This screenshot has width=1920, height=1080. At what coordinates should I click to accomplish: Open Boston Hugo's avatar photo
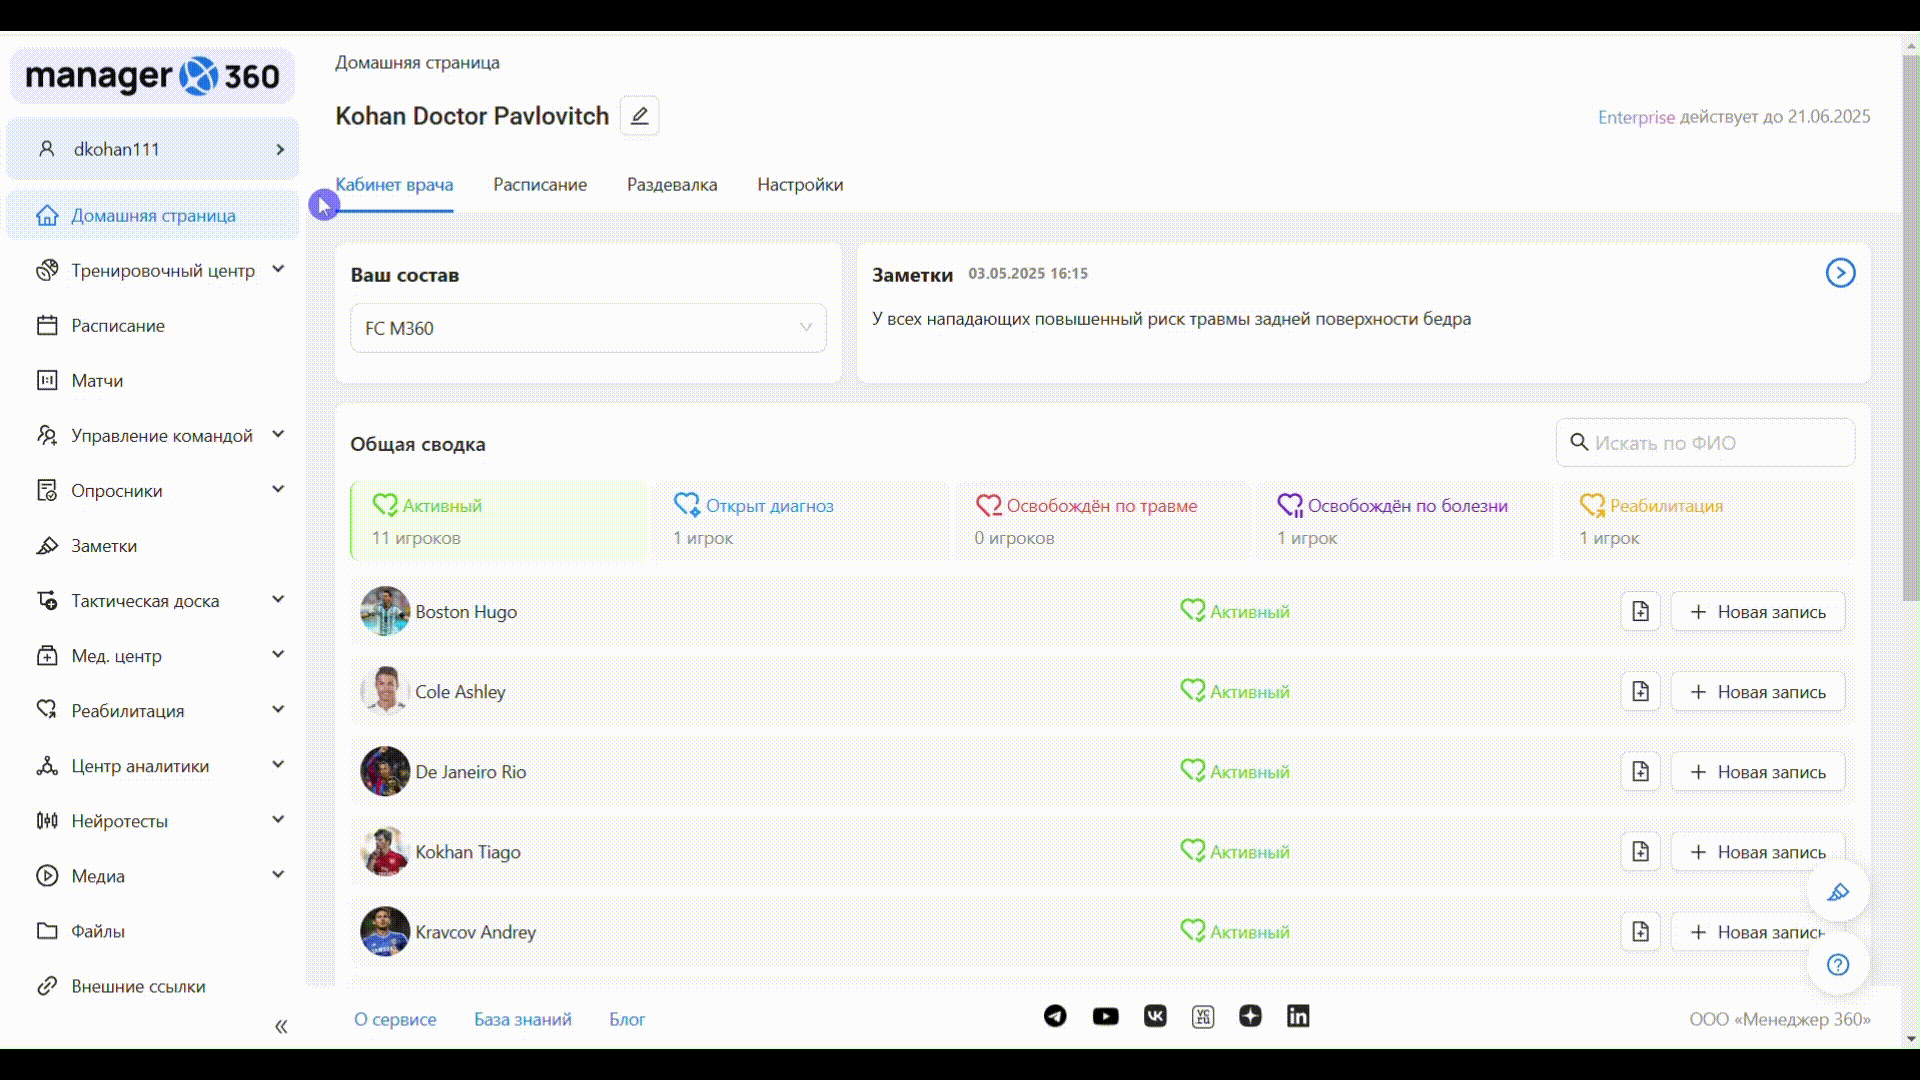385,611
